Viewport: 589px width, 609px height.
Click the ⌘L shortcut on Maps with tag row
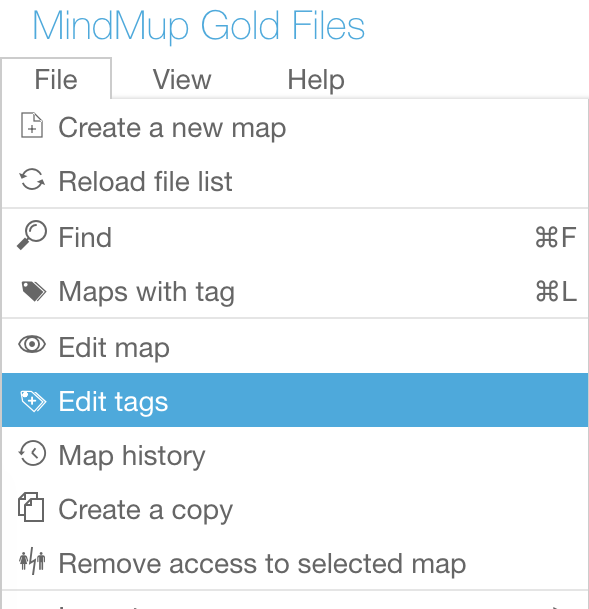[556, 291]
